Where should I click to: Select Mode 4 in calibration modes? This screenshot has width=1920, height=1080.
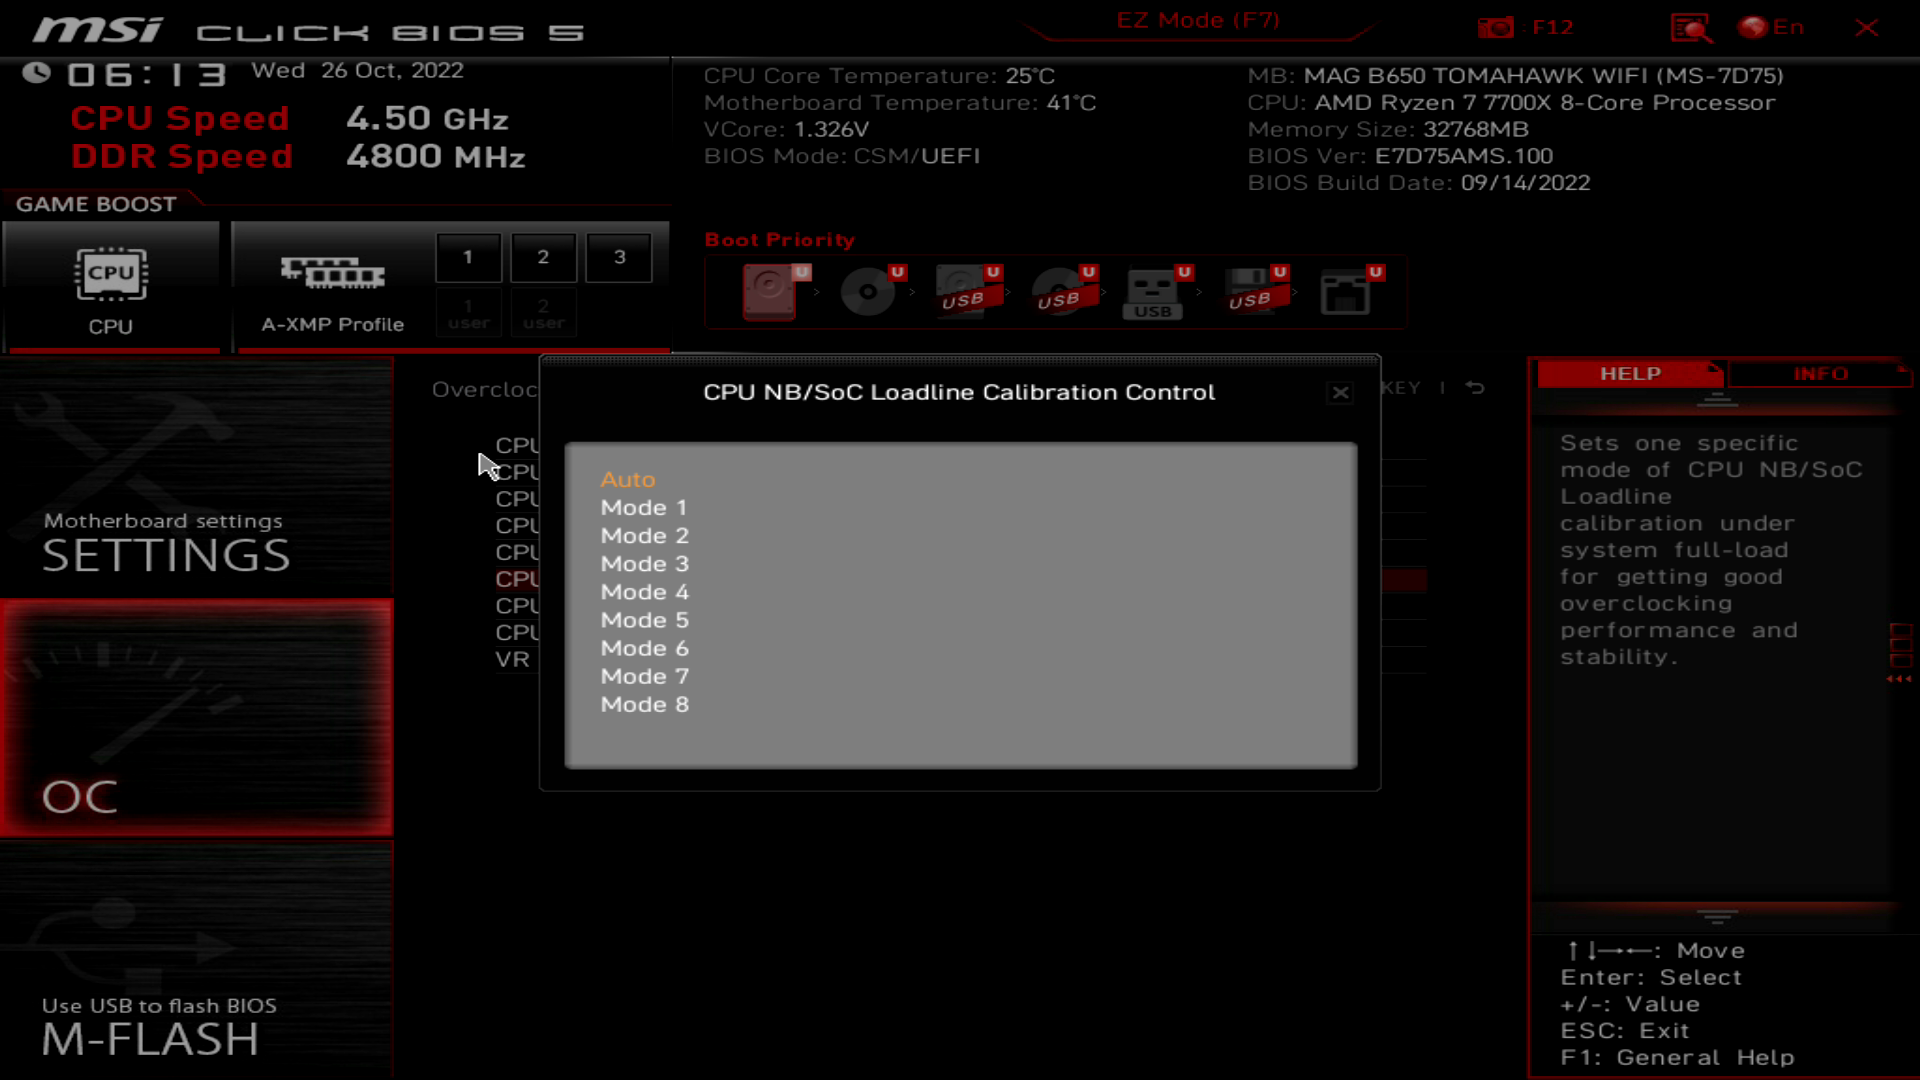645,591
